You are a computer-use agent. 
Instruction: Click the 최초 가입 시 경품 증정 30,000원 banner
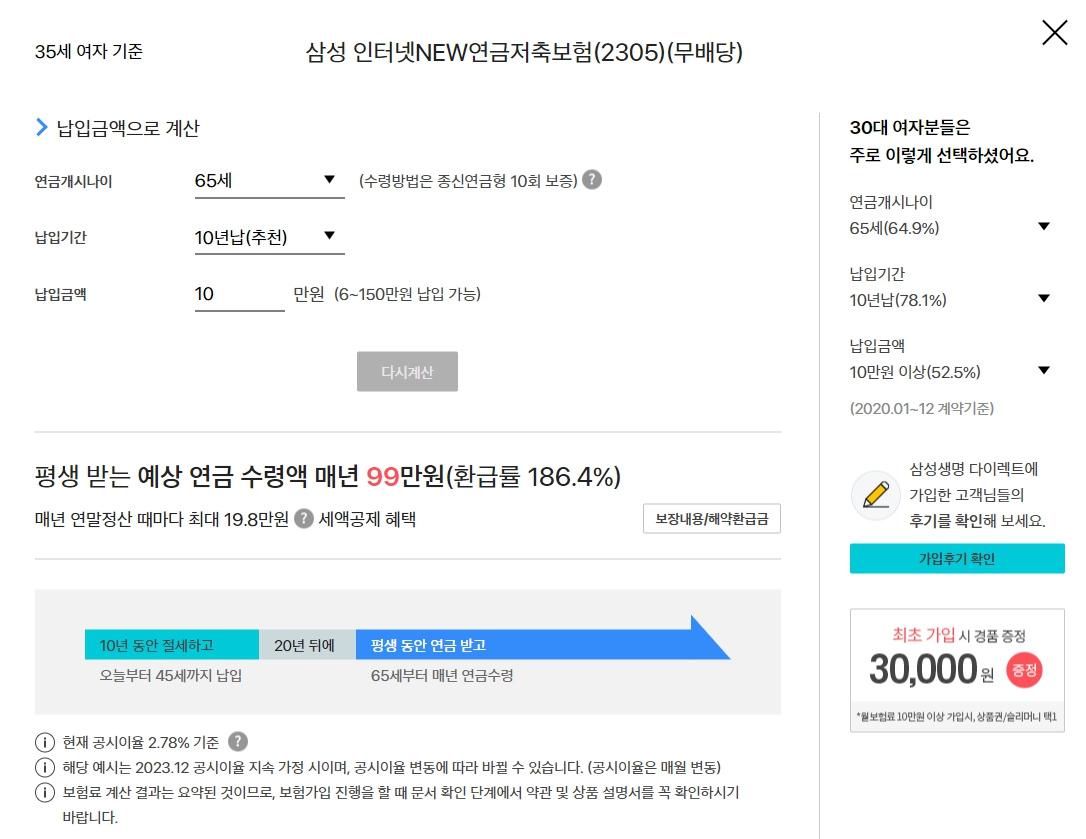956,670
